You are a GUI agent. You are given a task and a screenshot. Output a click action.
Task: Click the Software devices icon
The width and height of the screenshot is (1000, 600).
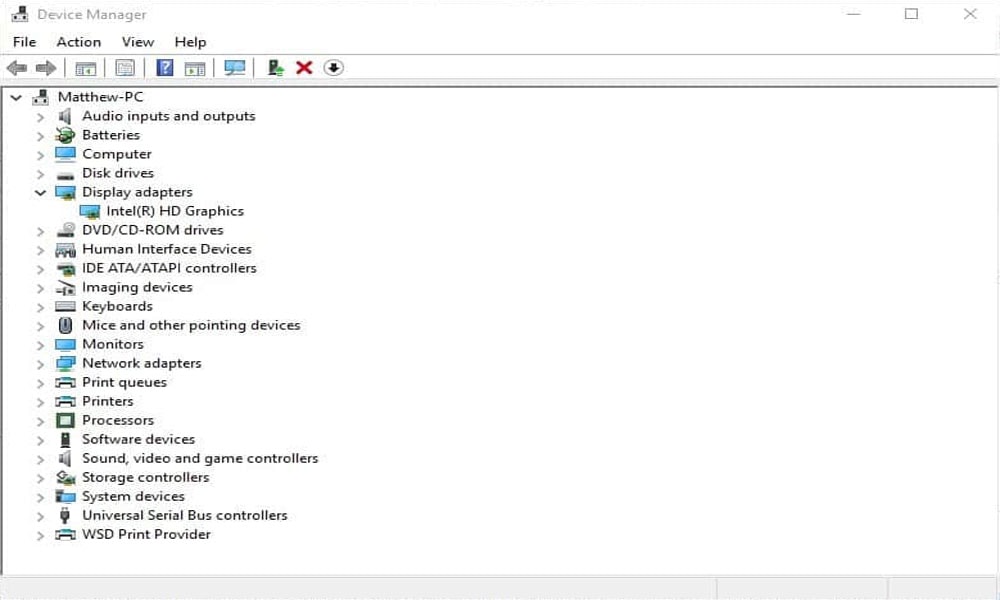pos(65,439)
